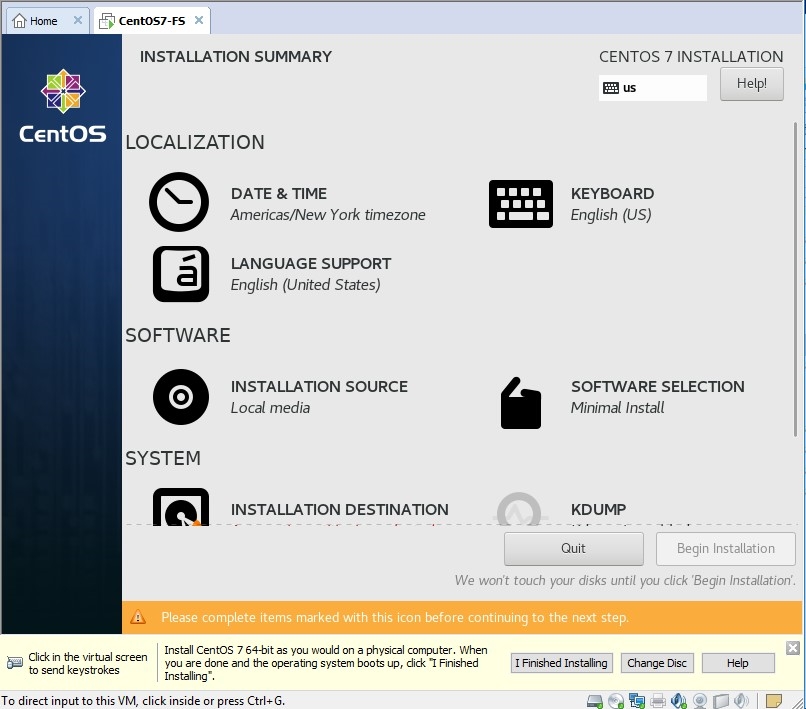Image resolution: width=806 pixels, height=709 pixels.
Task: Click the CentOS installer Help! button
Action: click(x=752, y=84)
